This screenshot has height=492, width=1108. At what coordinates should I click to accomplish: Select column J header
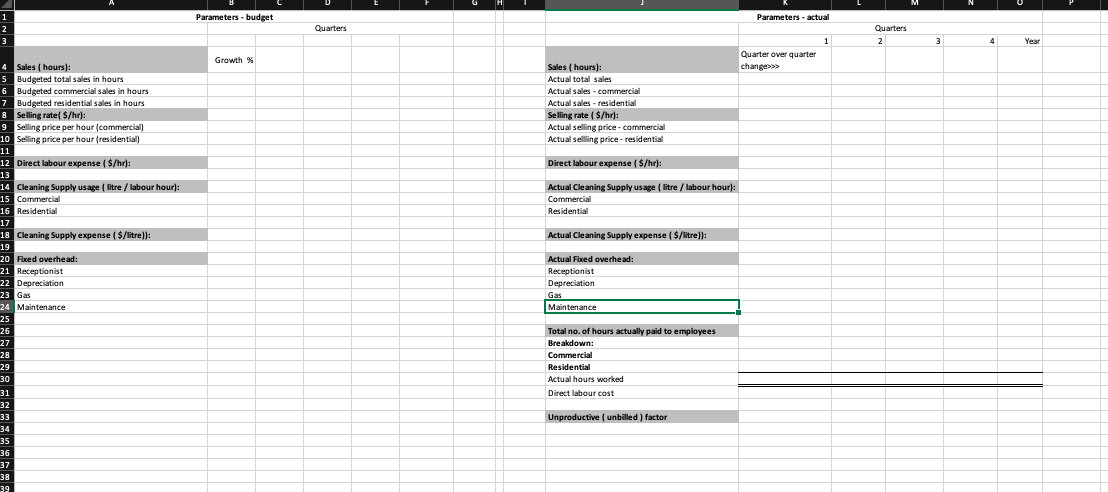pos(642,4)
